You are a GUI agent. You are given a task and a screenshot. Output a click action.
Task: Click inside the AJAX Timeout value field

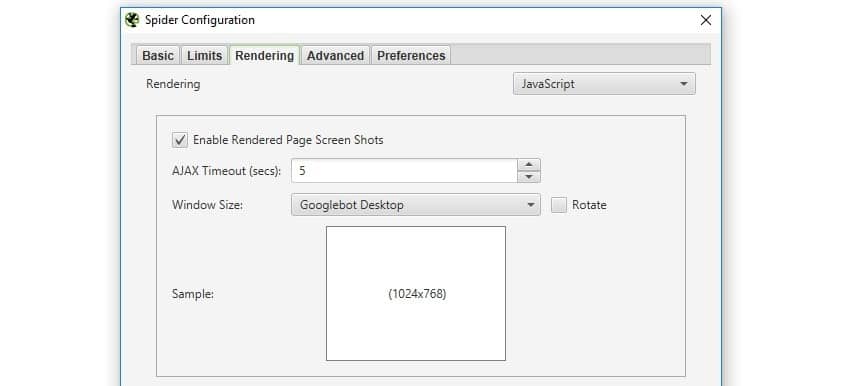pos(404,171)
